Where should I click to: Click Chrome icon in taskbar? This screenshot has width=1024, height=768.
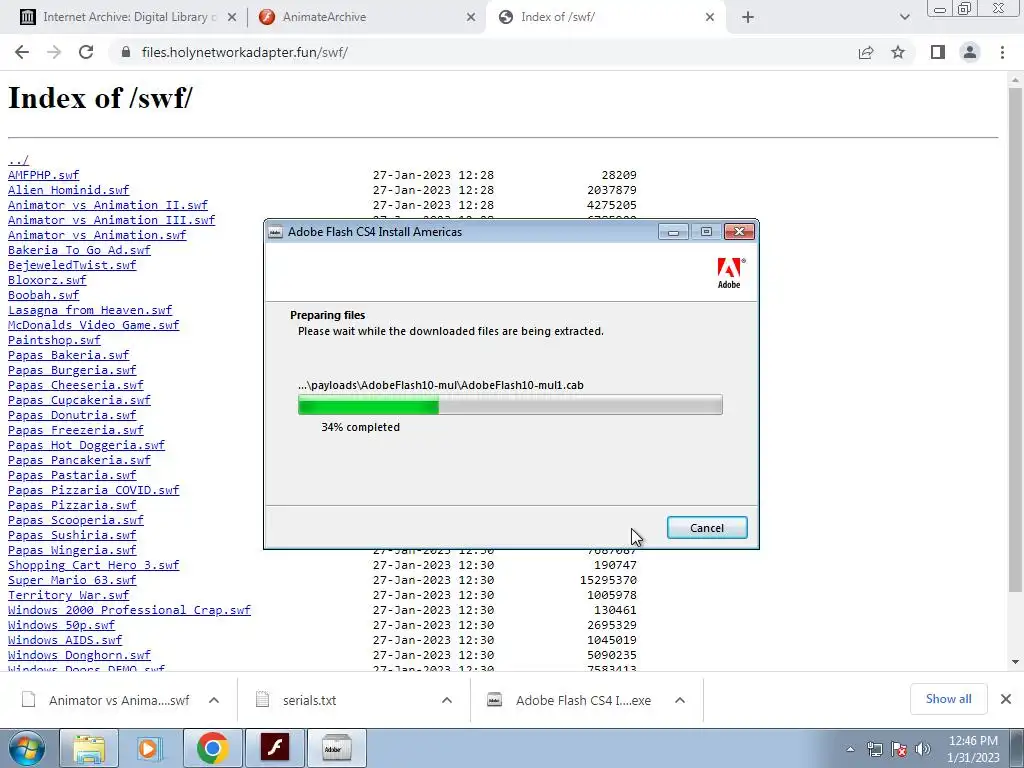pyautogui.click(x=212, y=748)
